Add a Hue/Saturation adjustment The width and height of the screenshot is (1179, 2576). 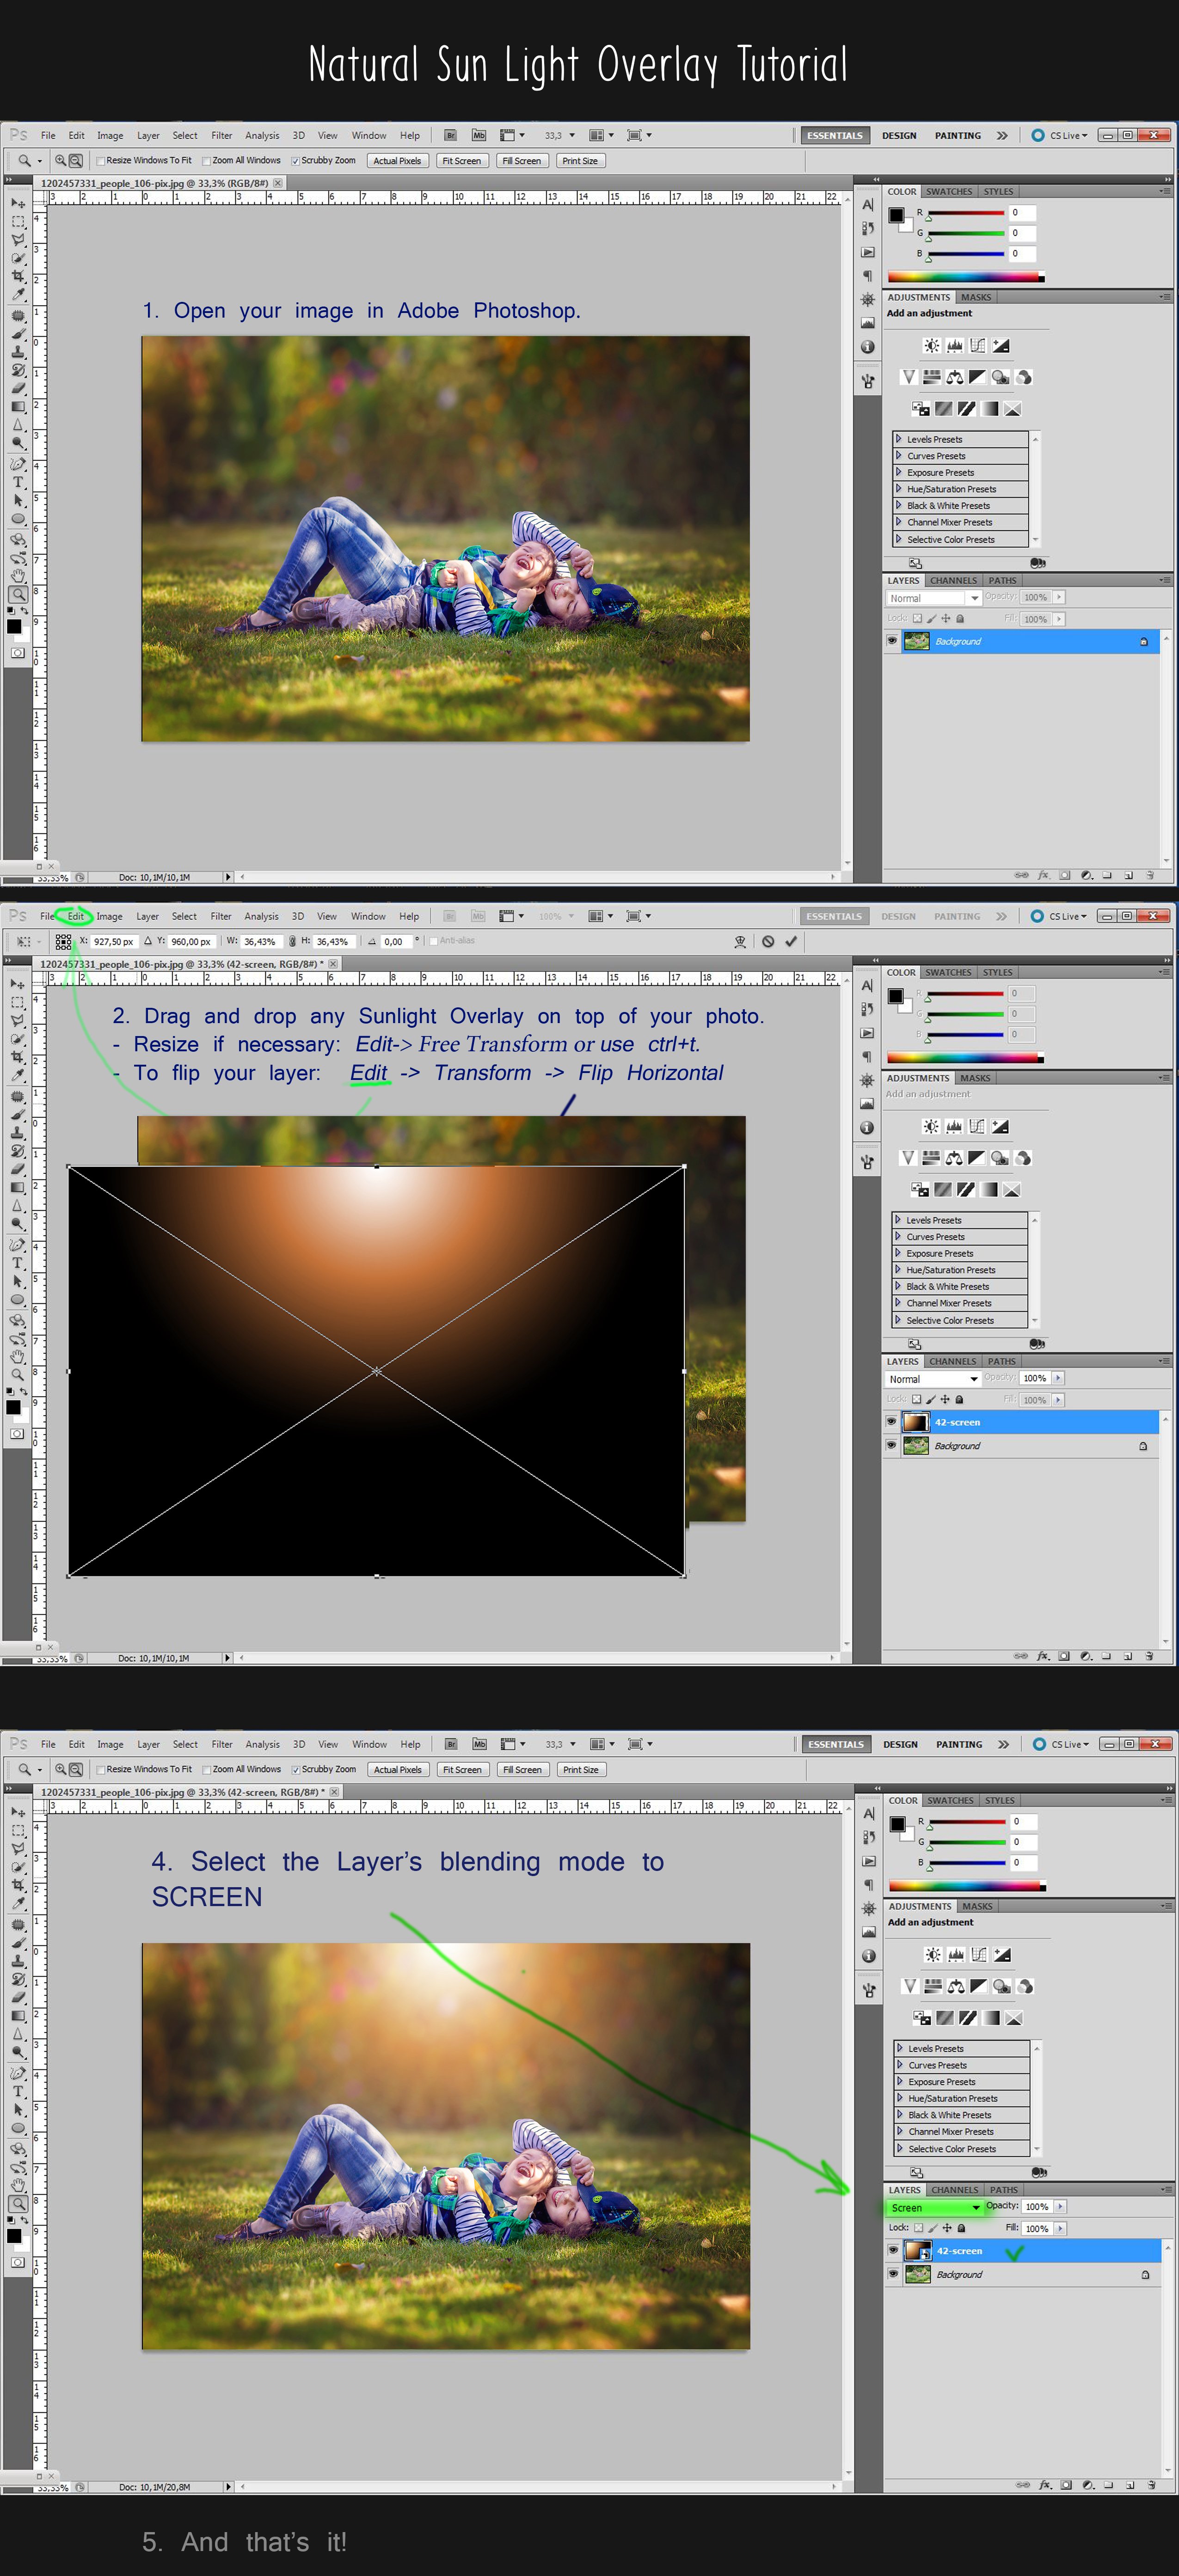coord(933,377)
